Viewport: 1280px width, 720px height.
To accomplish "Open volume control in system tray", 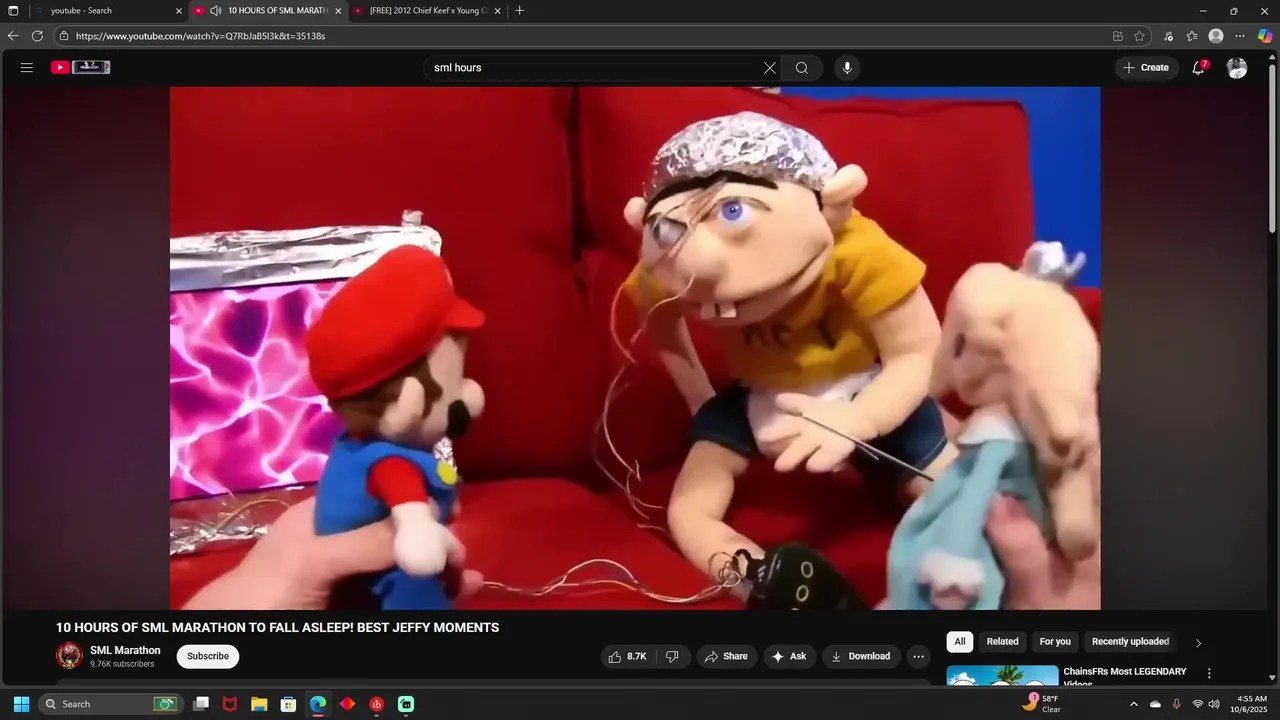I will click(1214, 704).
